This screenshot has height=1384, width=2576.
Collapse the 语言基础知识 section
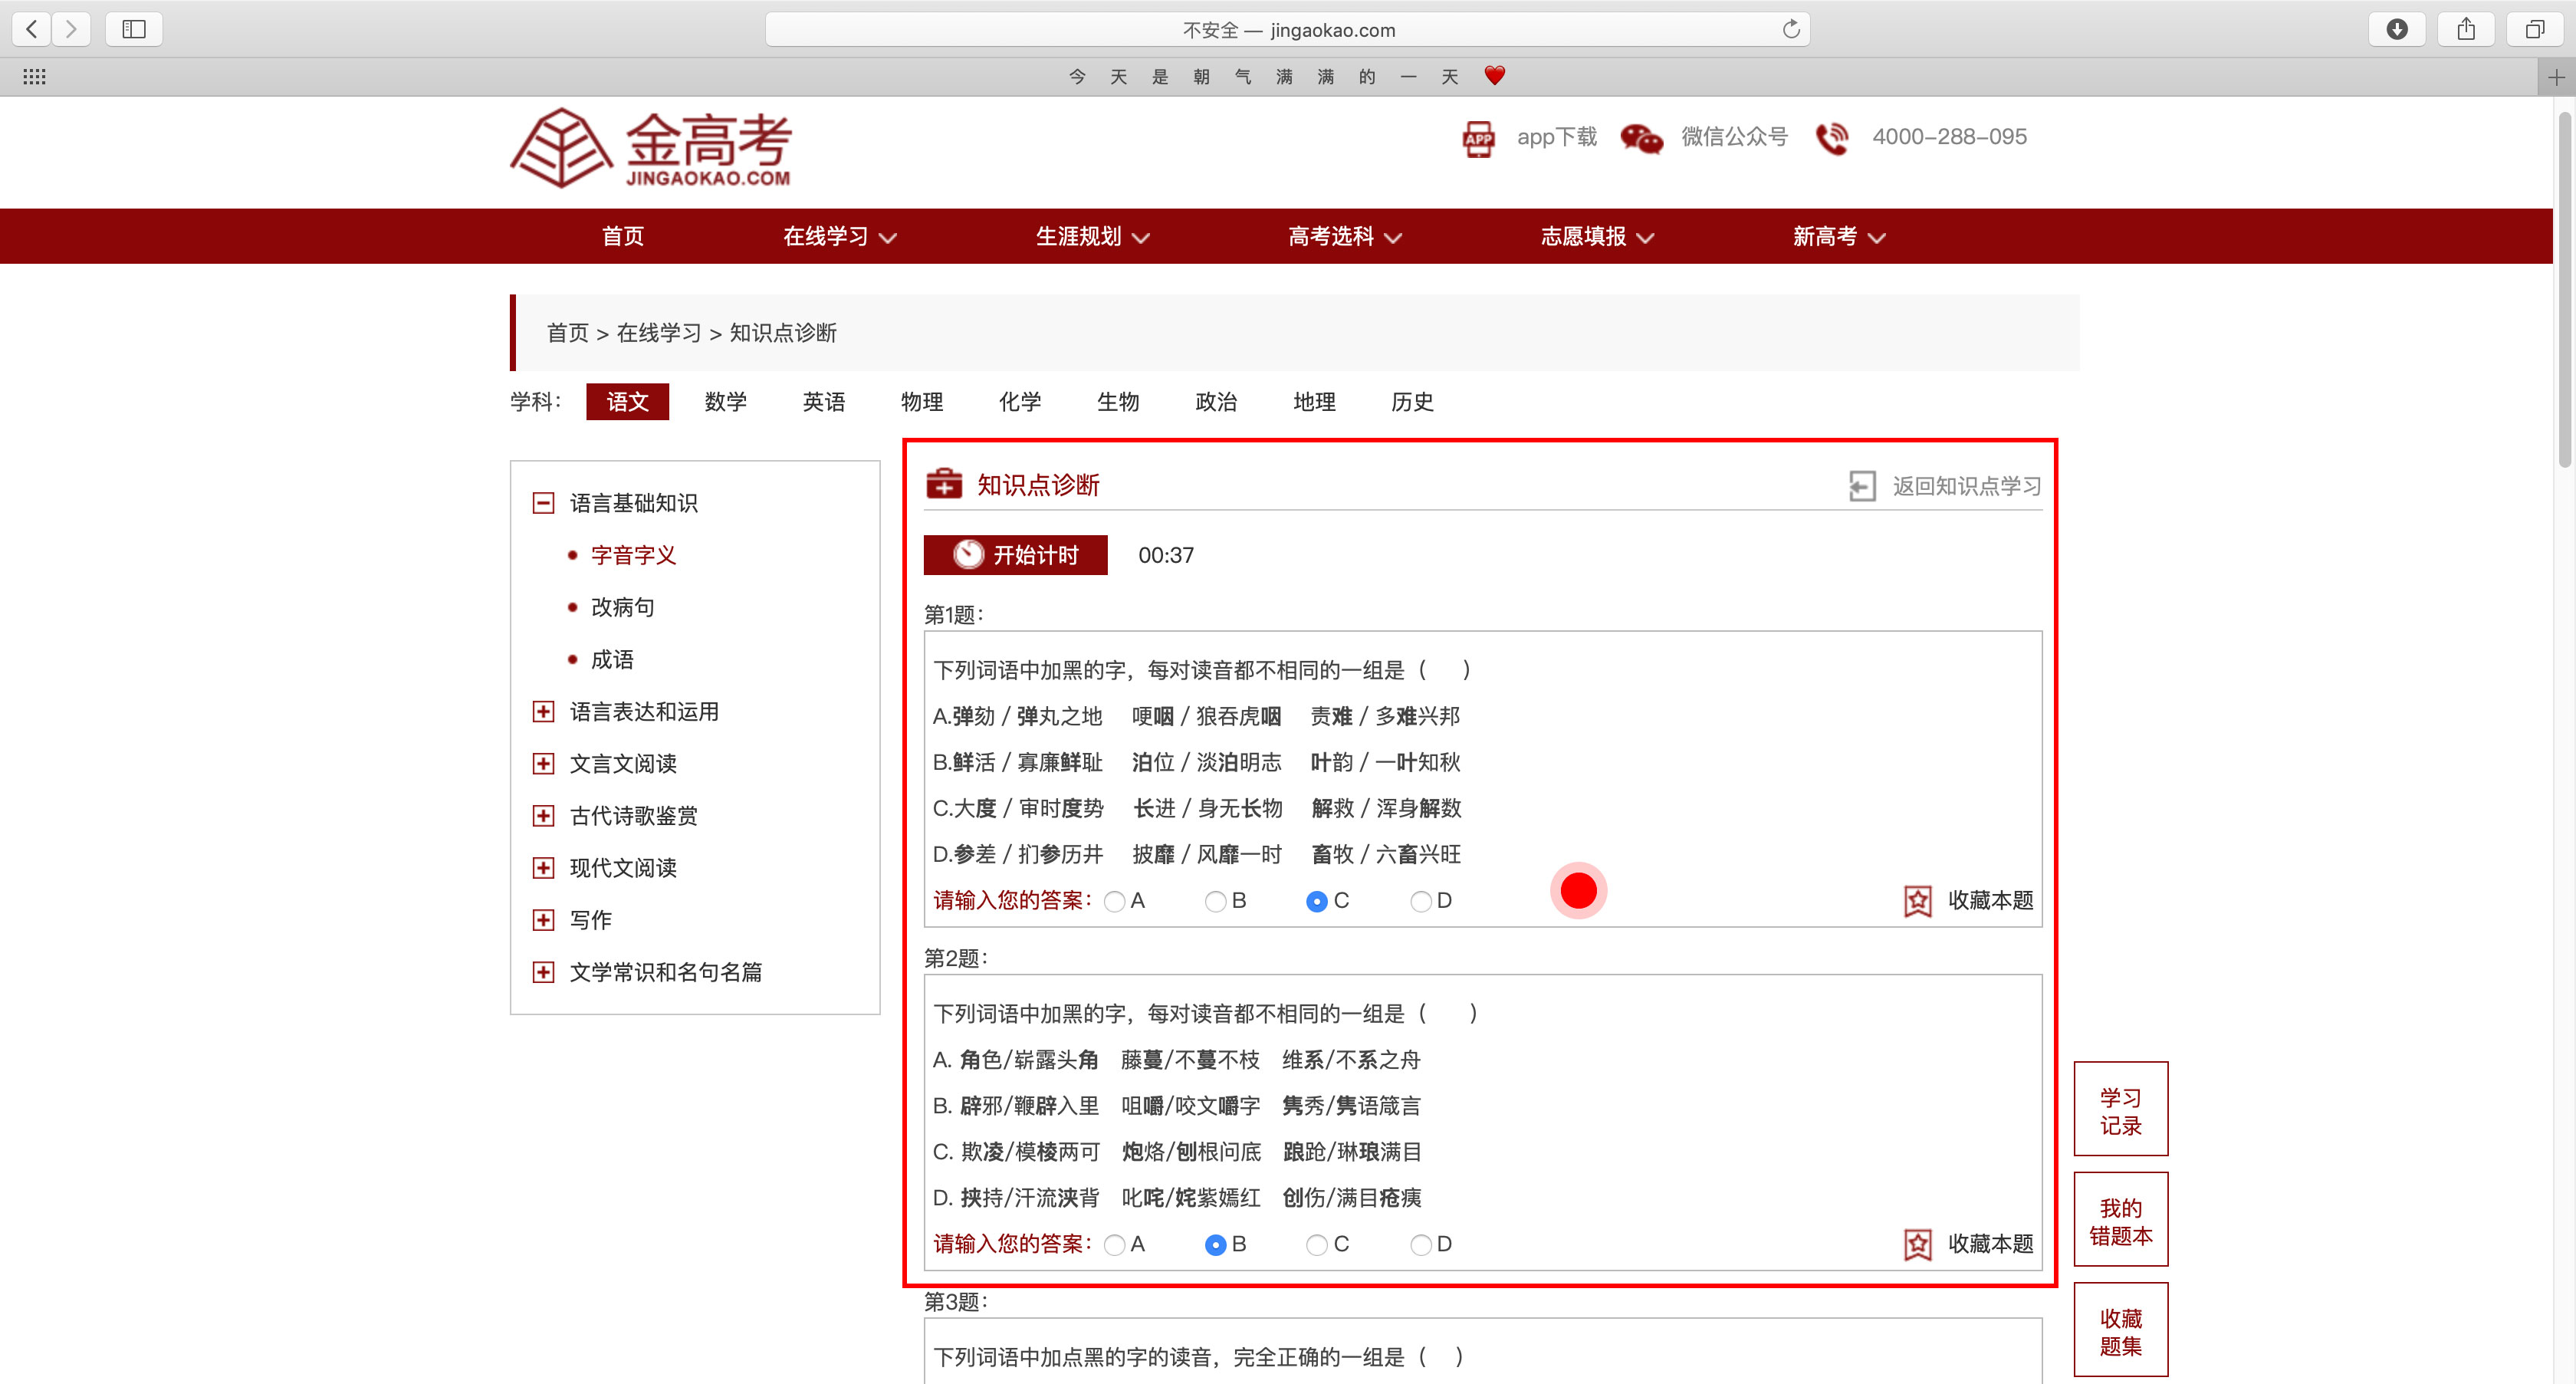pos(543,503)
